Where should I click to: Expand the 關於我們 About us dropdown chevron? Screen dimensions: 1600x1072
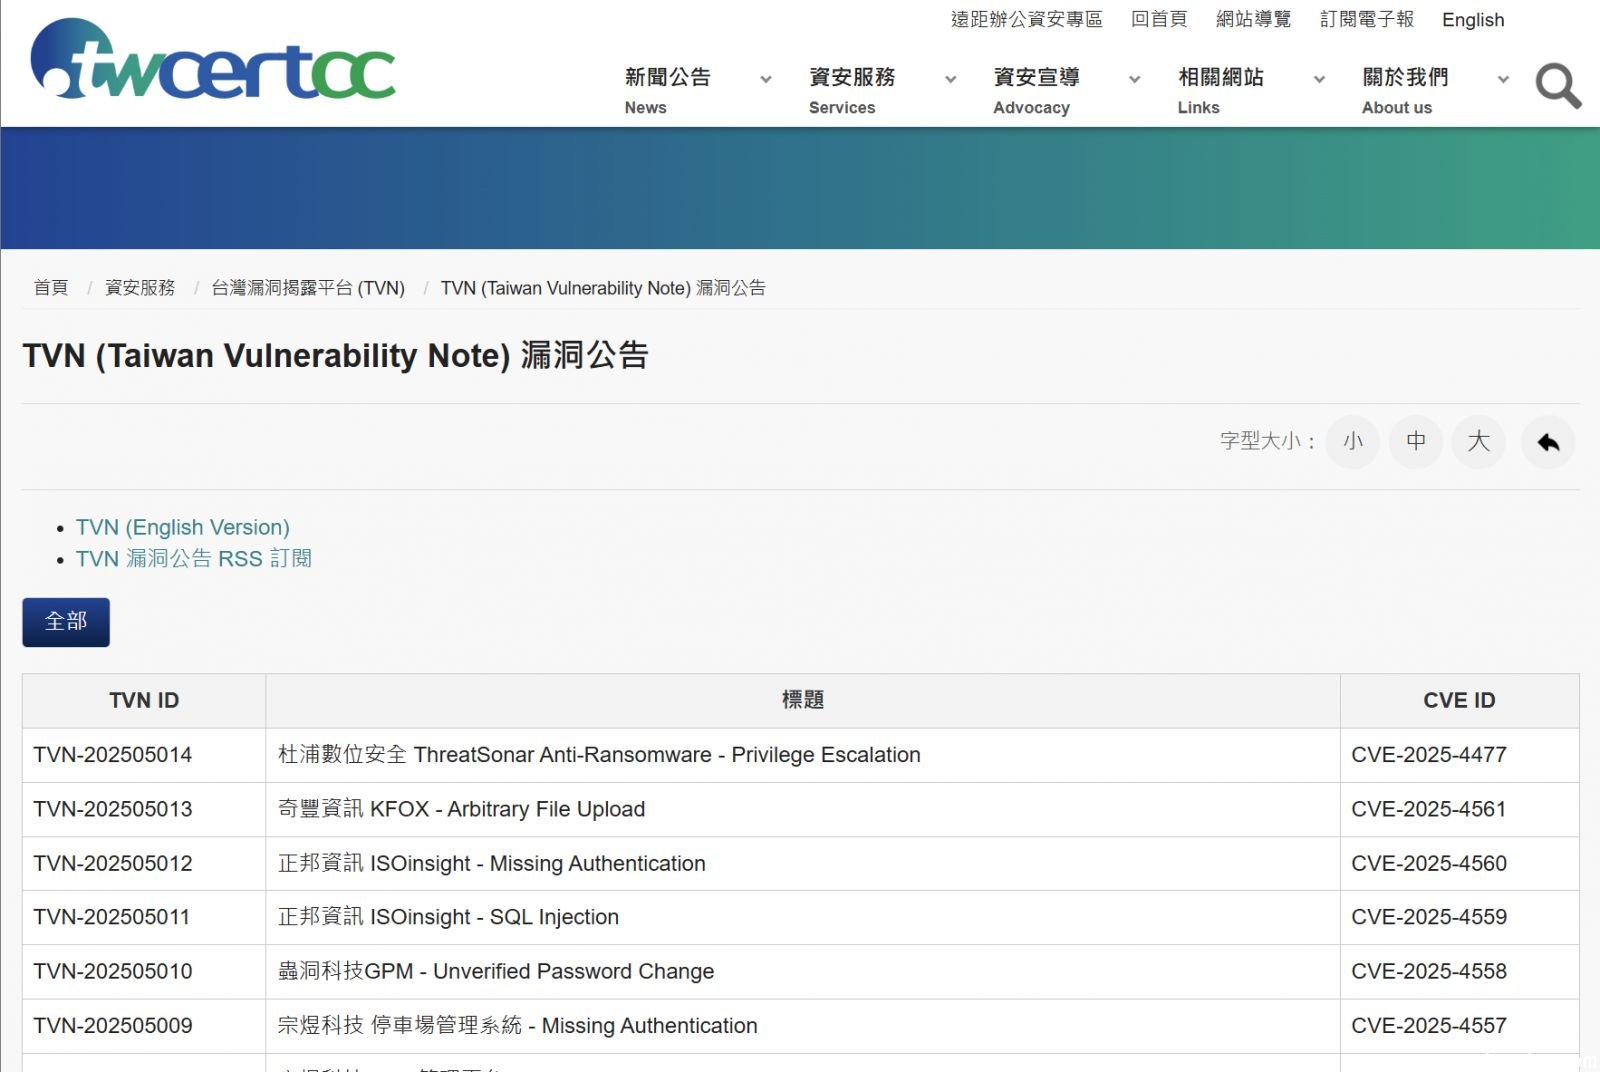click(1503, 79)
